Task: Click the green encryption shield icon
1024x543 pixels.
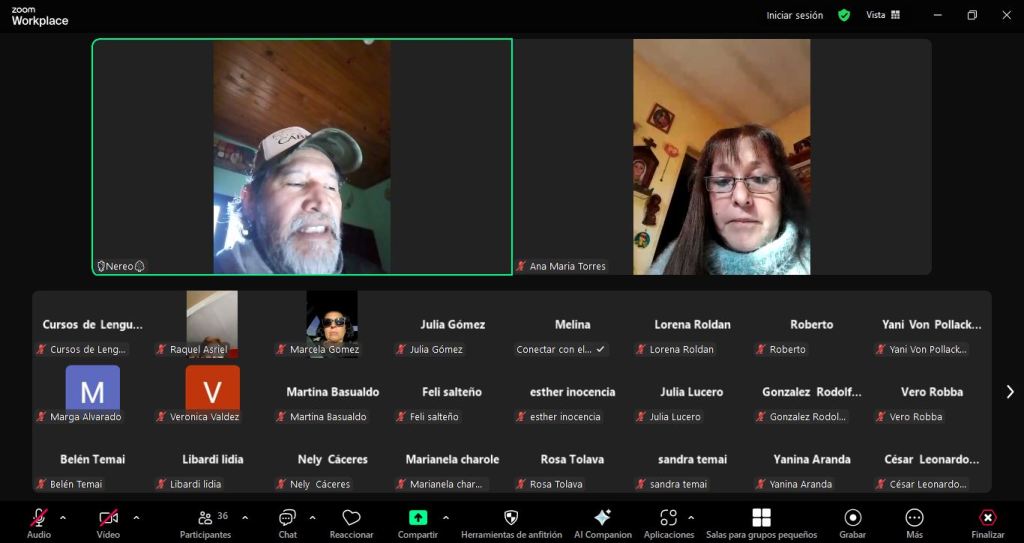Action: [x=844, y=15]
